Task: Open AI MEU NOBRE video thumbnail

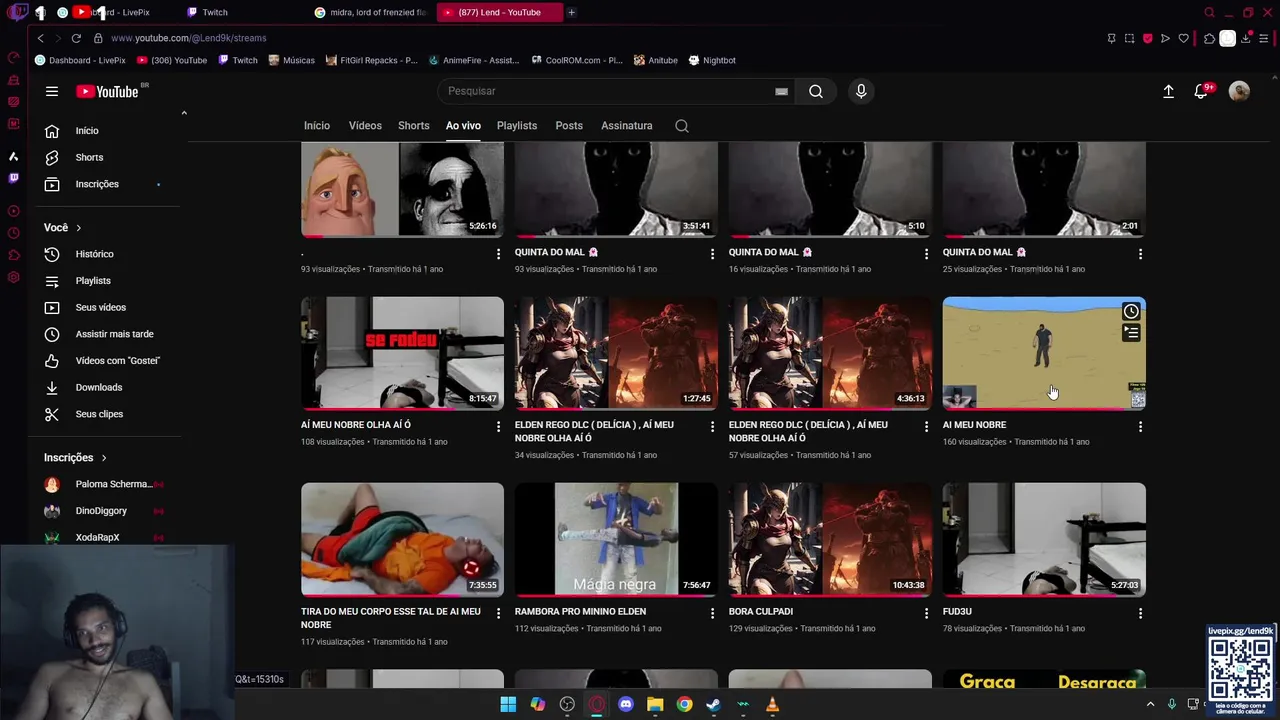Action: pyautogui.click(x=1044, y=353)
